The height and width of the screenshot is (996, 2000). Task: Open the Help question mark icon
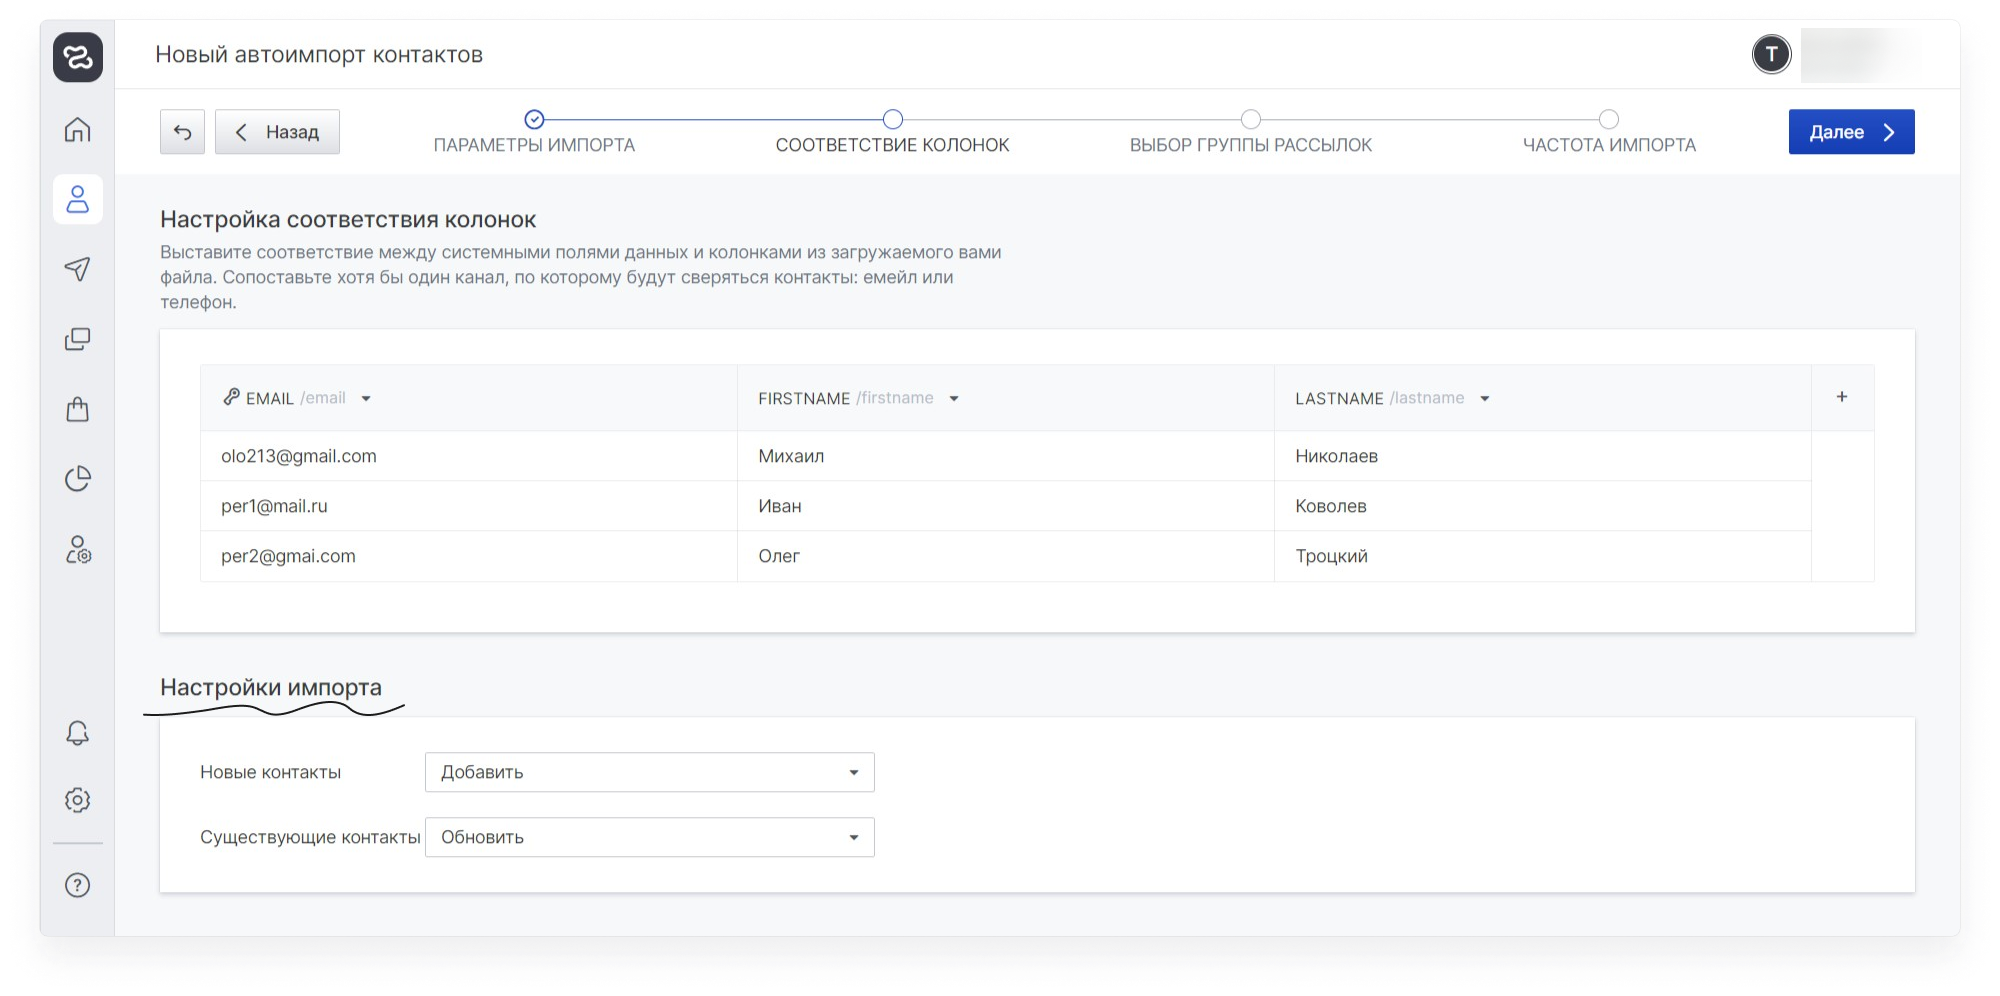78,885
